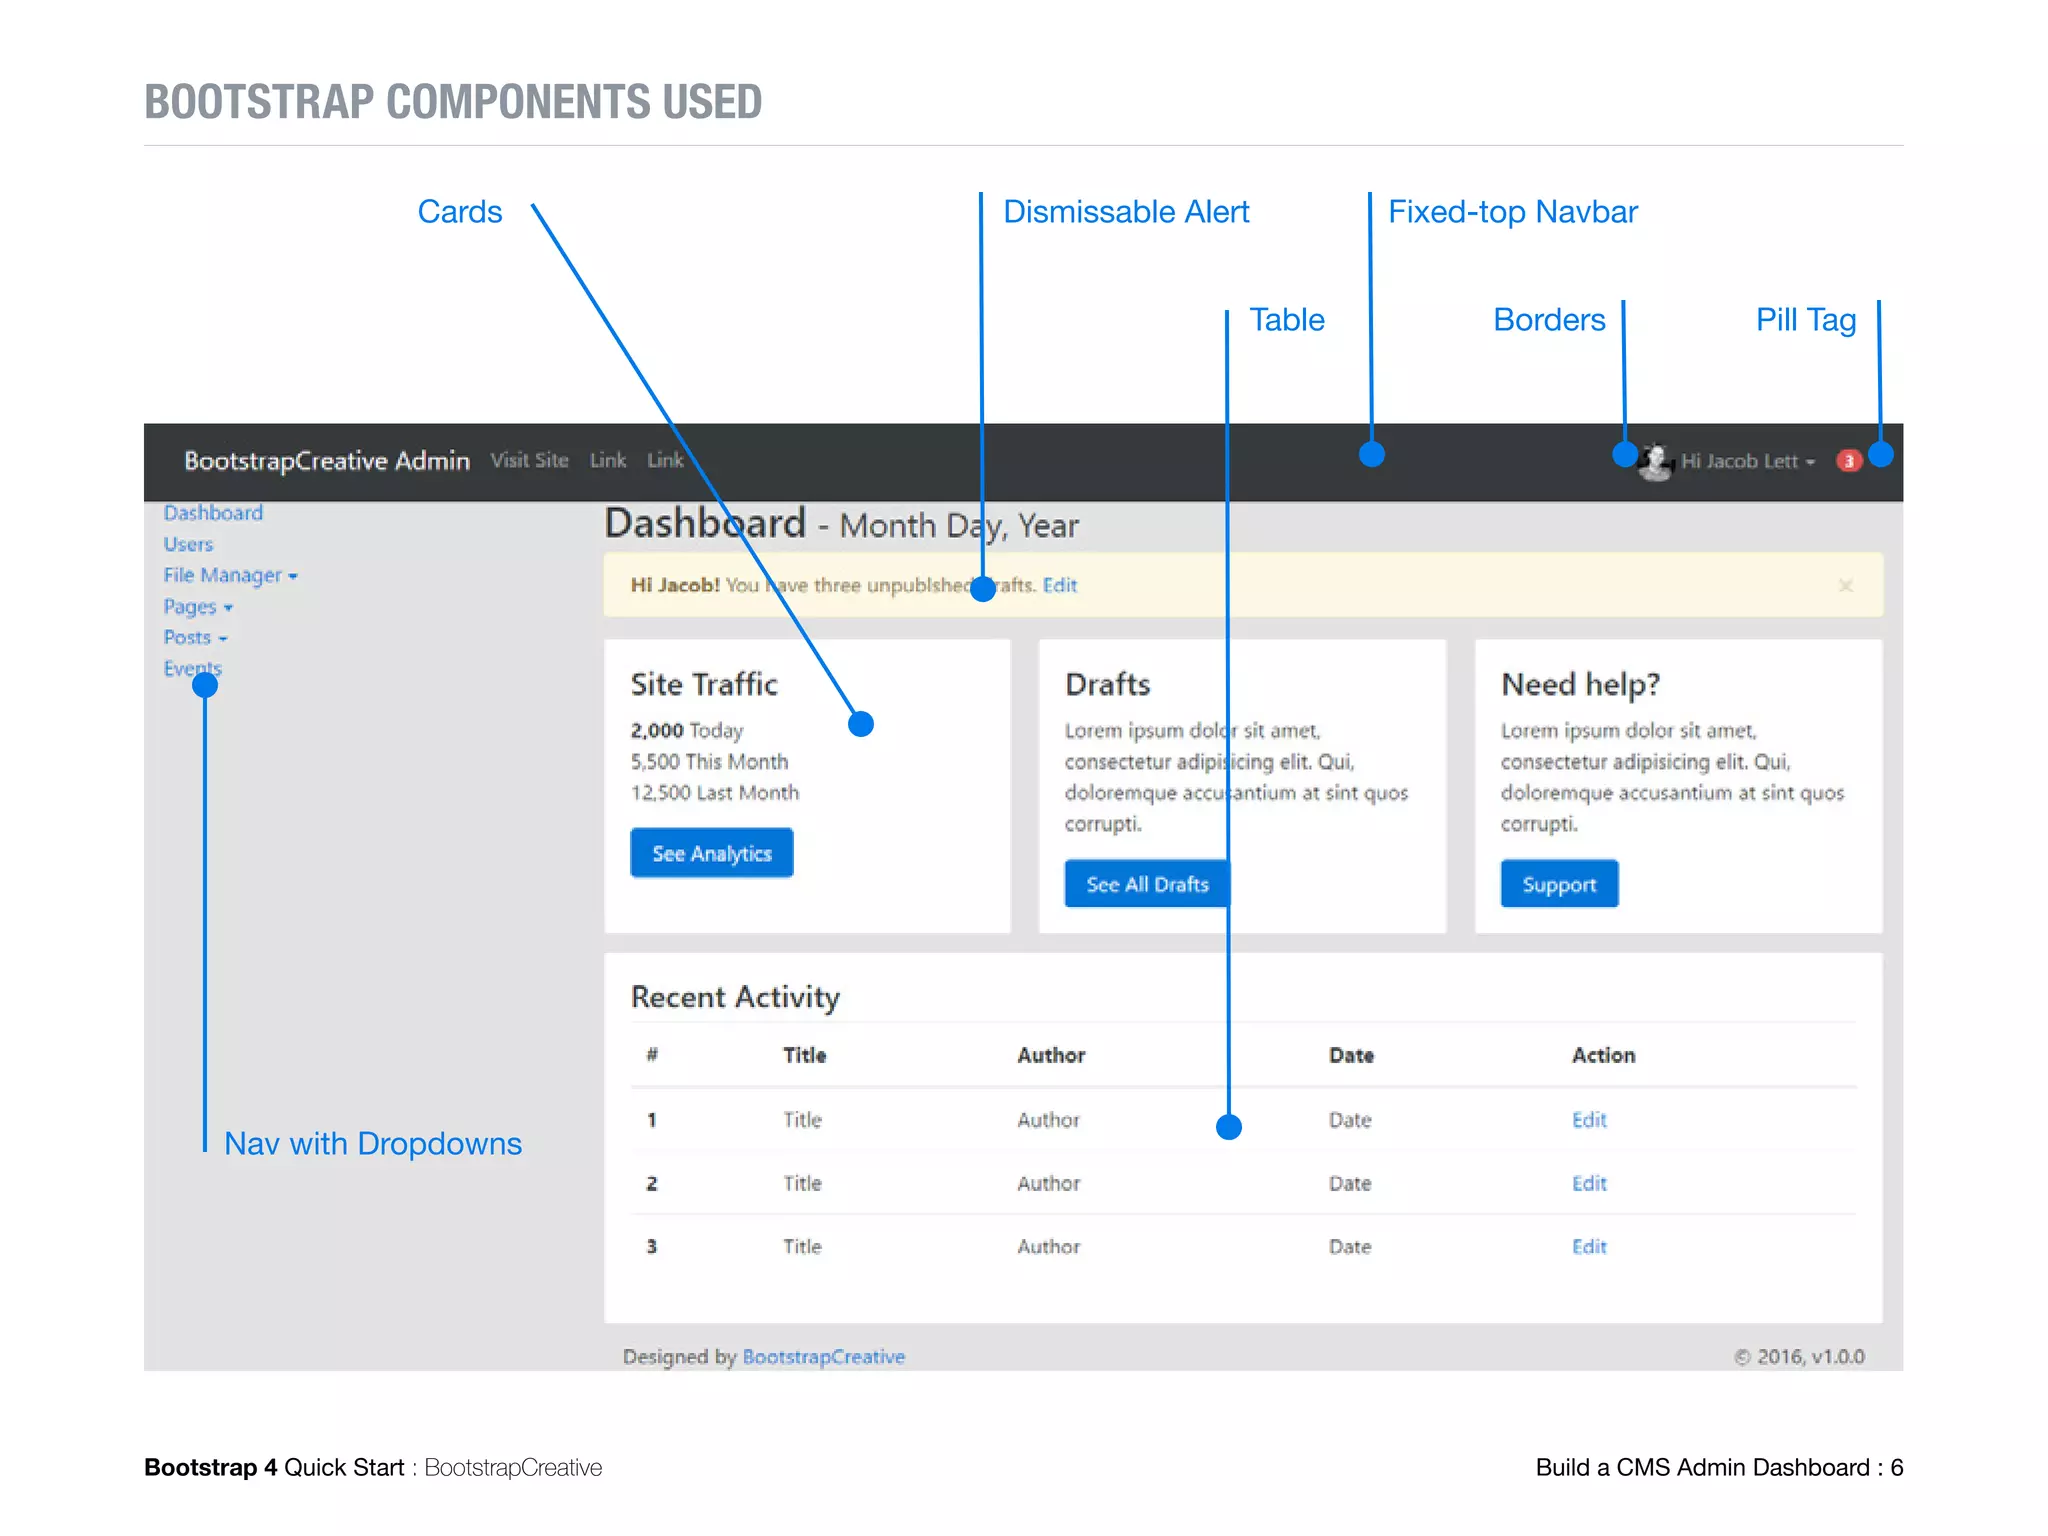Viewport: 2048px width, 1536px height.
Task: Click the second Link after Visit Site
Action: click(x=665, y=460)
